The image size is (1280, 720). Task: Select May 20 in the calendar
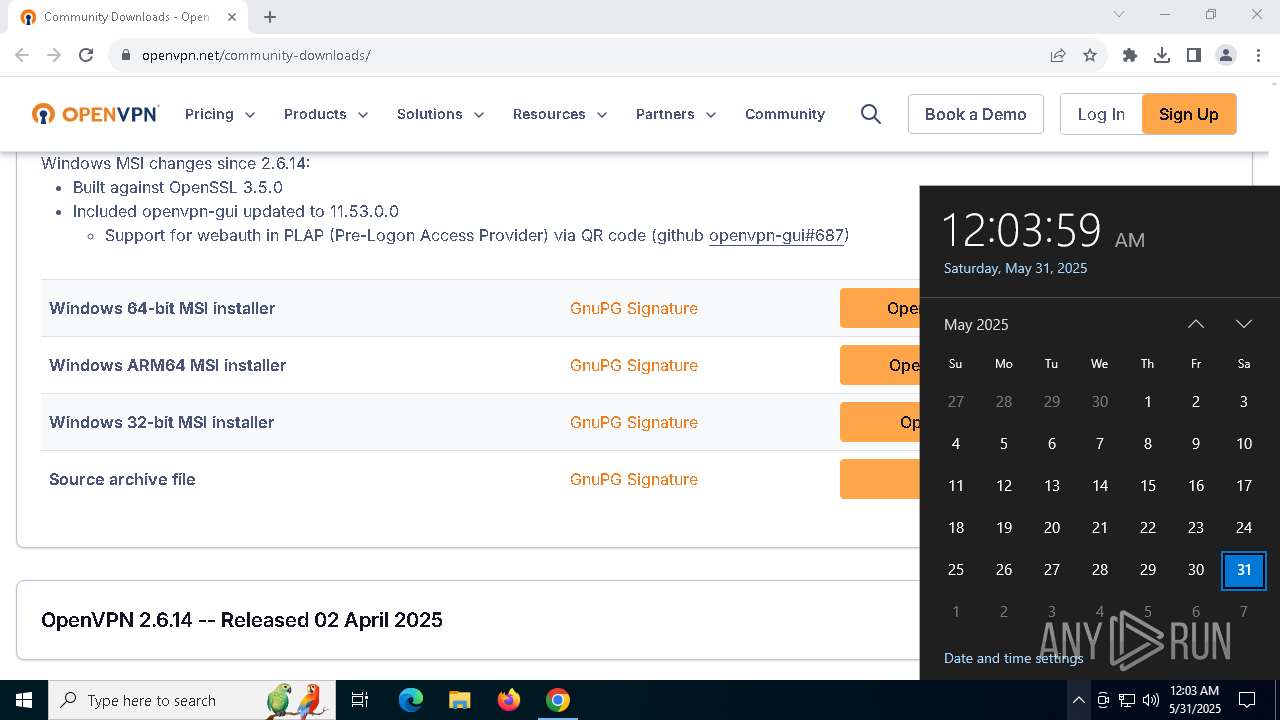click(1052, 528)
